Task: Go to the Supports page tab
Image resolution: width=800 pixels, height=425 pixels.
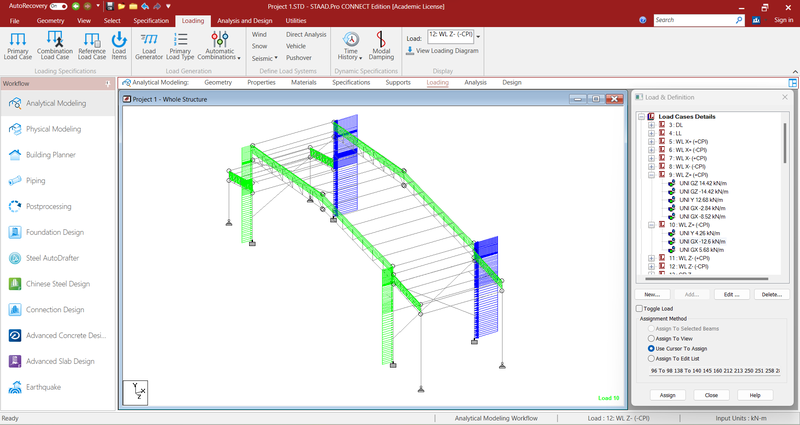Action: click(398, 83)
